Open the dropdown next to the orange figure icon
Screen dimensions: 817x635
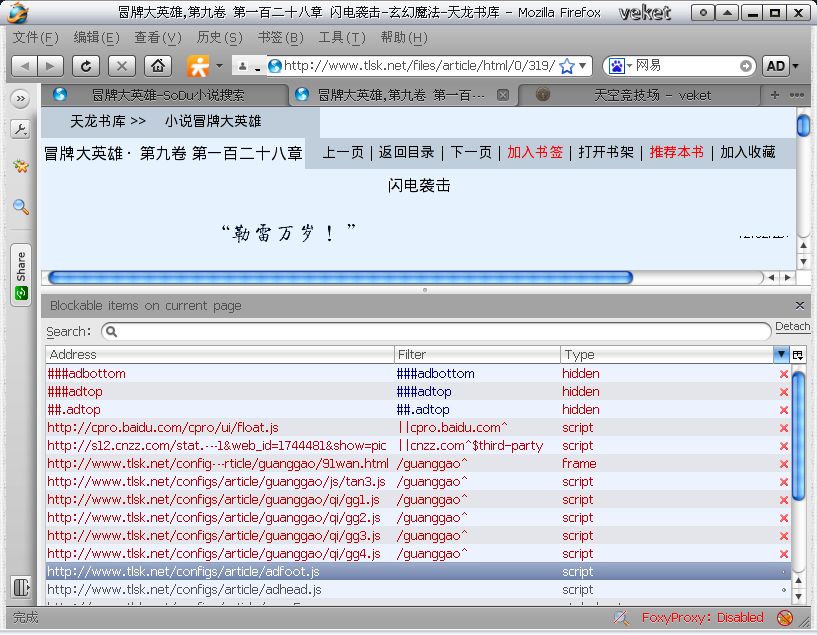(x=219, y=66)
